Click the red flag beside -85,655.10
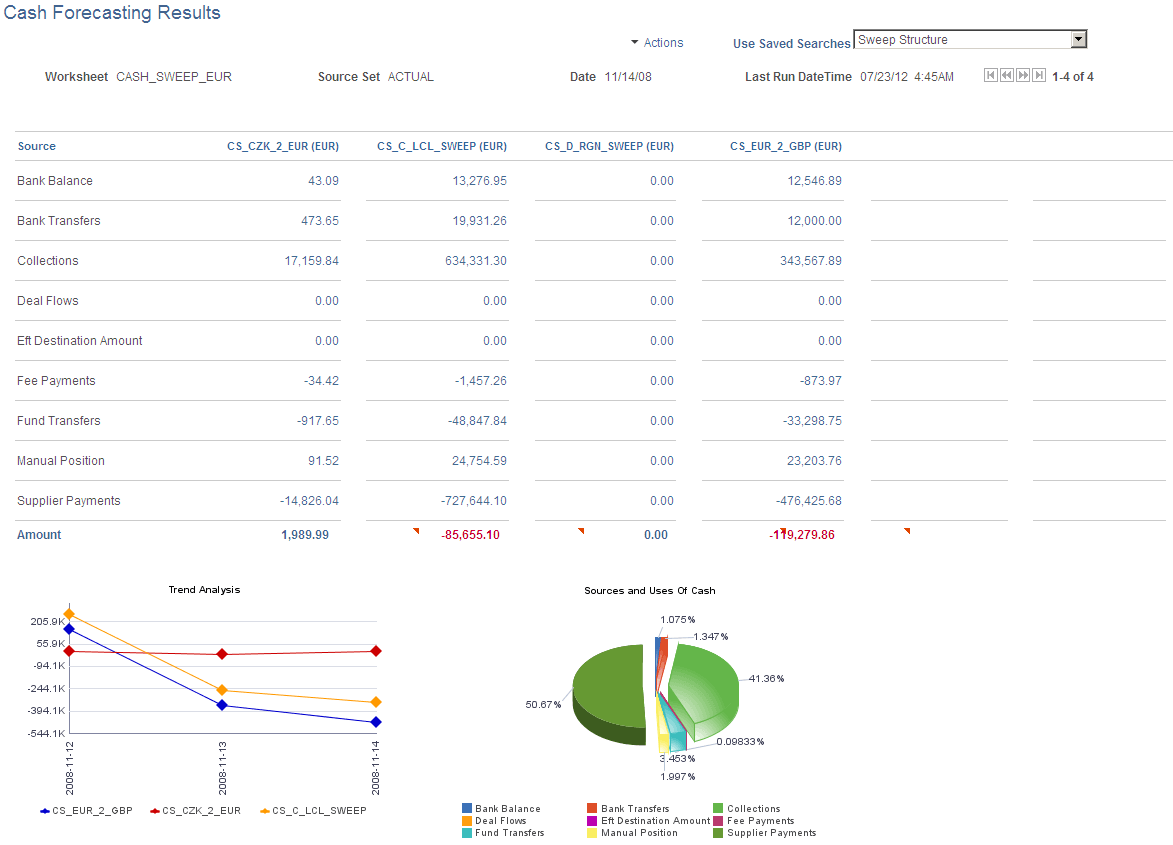Image resolution: width=1173 pixels, height=845 pixels. coord(414,528)
